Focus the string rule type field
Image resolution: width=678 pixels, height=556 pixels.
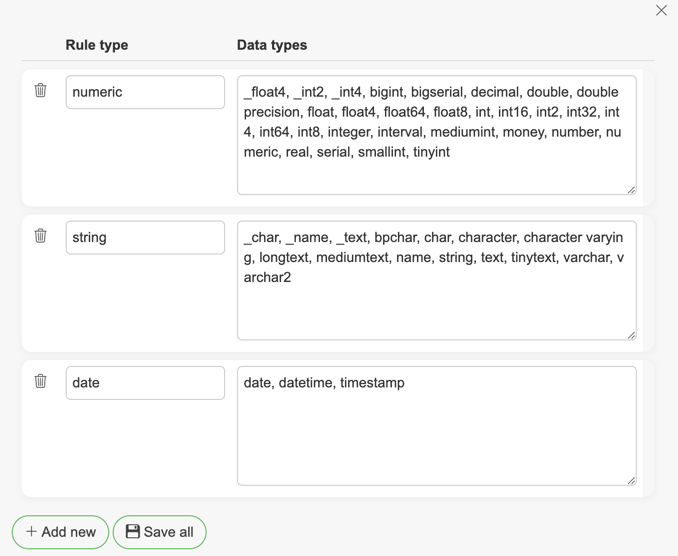click(x=145, y=238)
